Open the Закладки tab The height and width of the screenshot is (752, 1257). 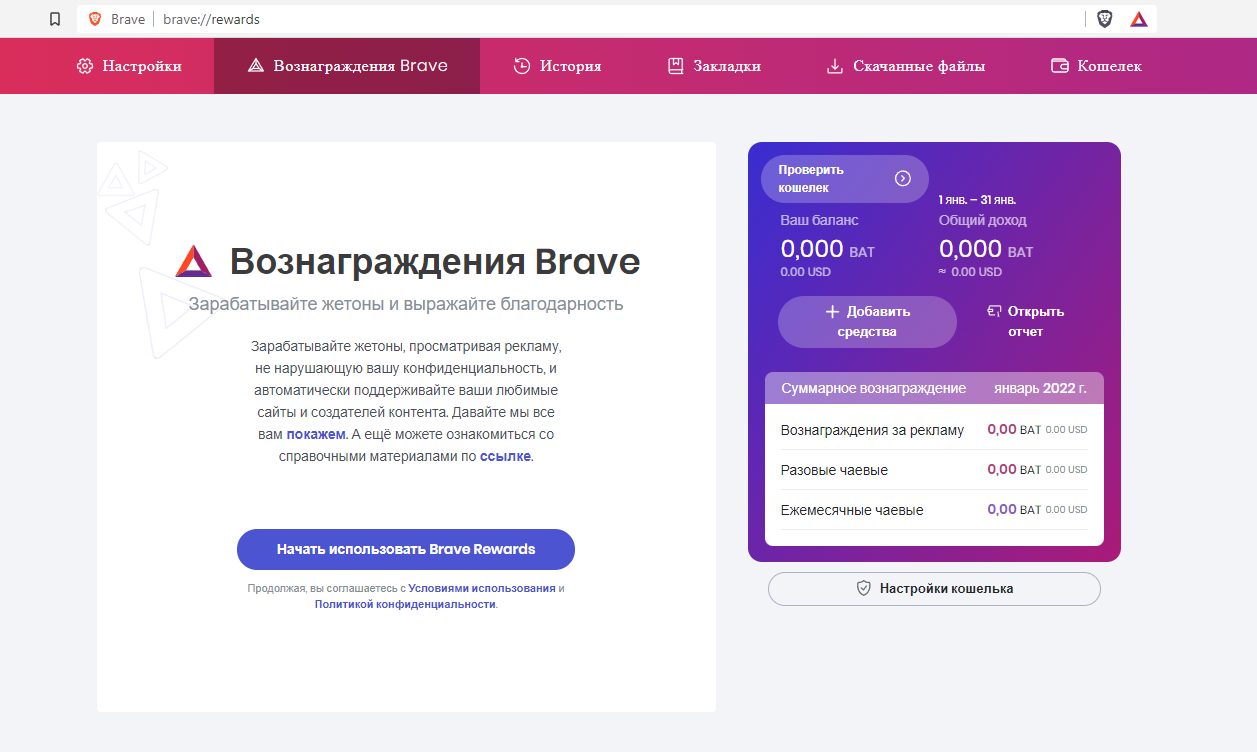(x=713, y=66)
